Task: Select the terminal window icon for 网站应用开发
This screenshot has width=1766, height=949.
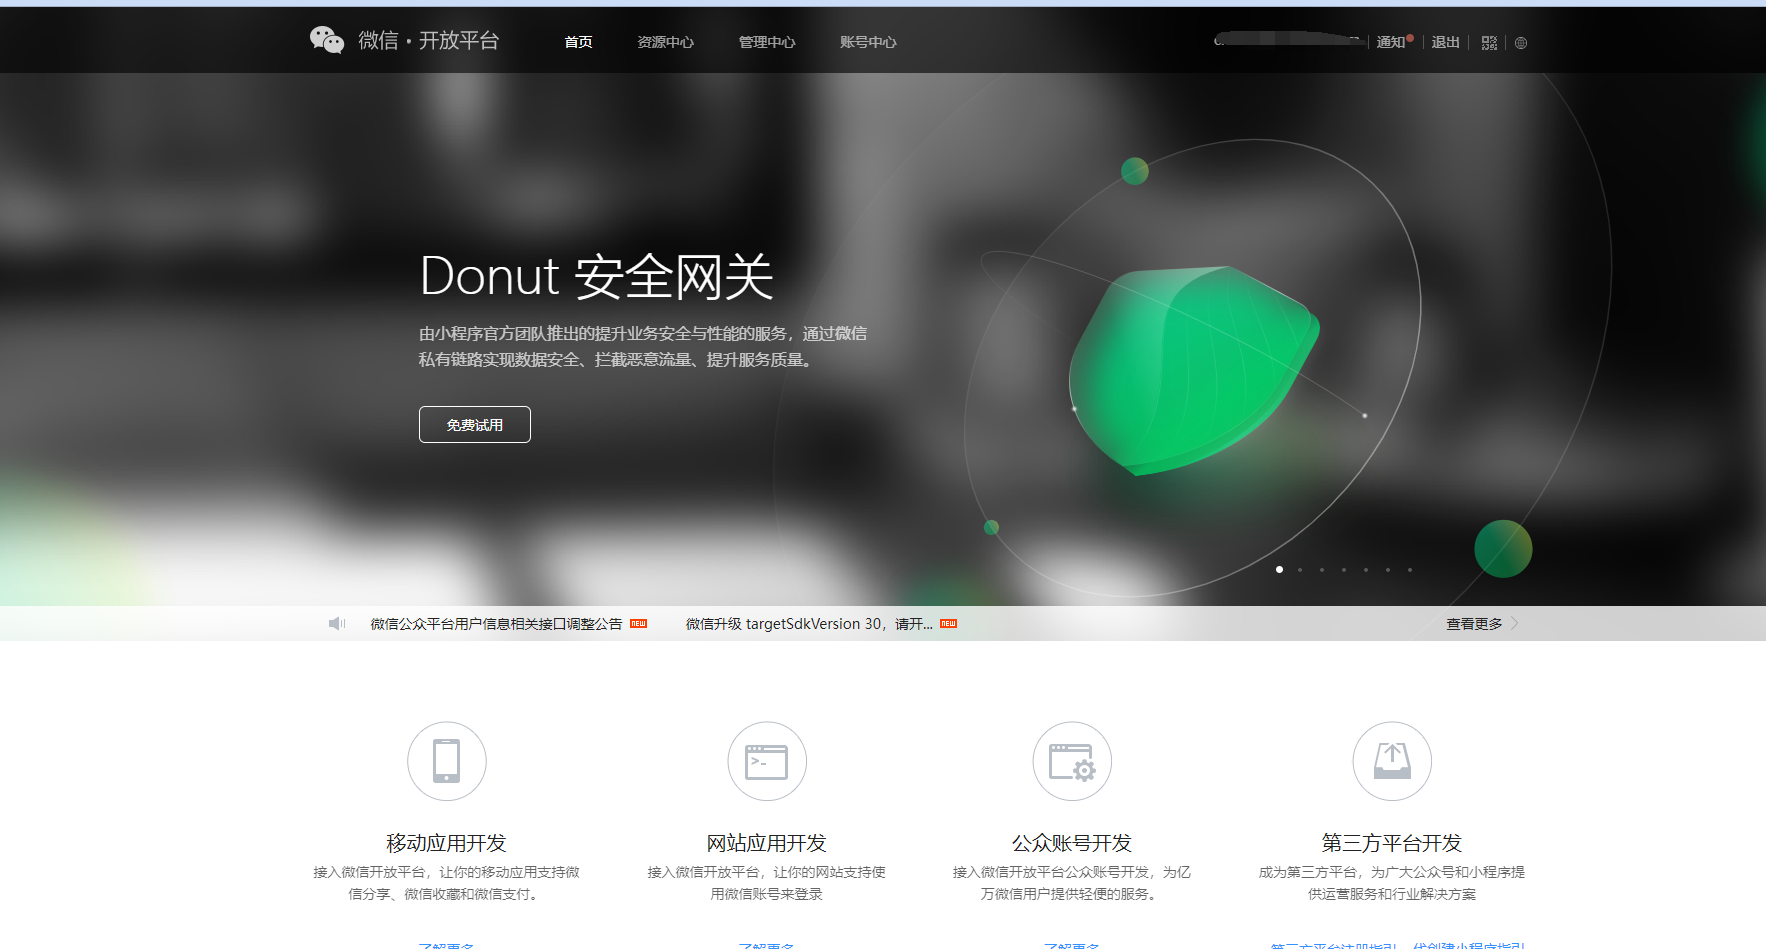Action: (x=767, y=761)
